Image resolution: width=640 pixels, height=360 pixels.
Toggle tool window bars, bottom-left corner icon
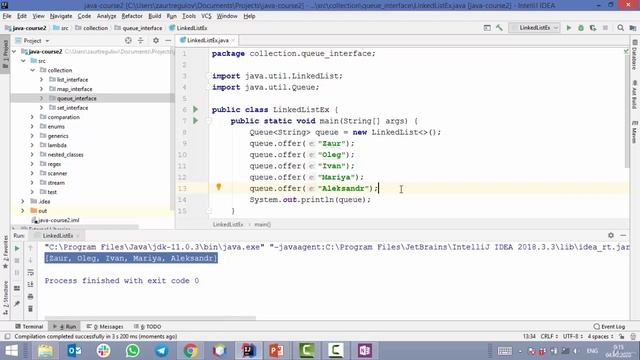coord(7,336)
